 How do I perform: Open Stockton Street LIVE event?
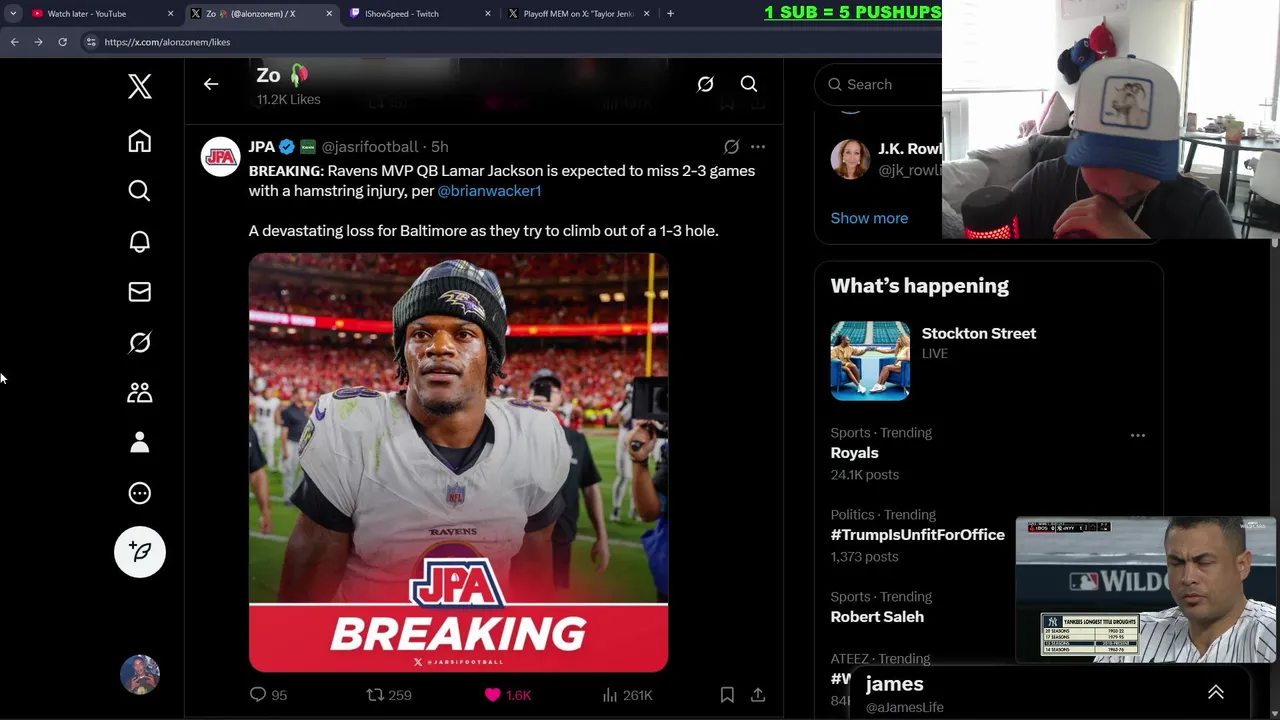[979, 334]
